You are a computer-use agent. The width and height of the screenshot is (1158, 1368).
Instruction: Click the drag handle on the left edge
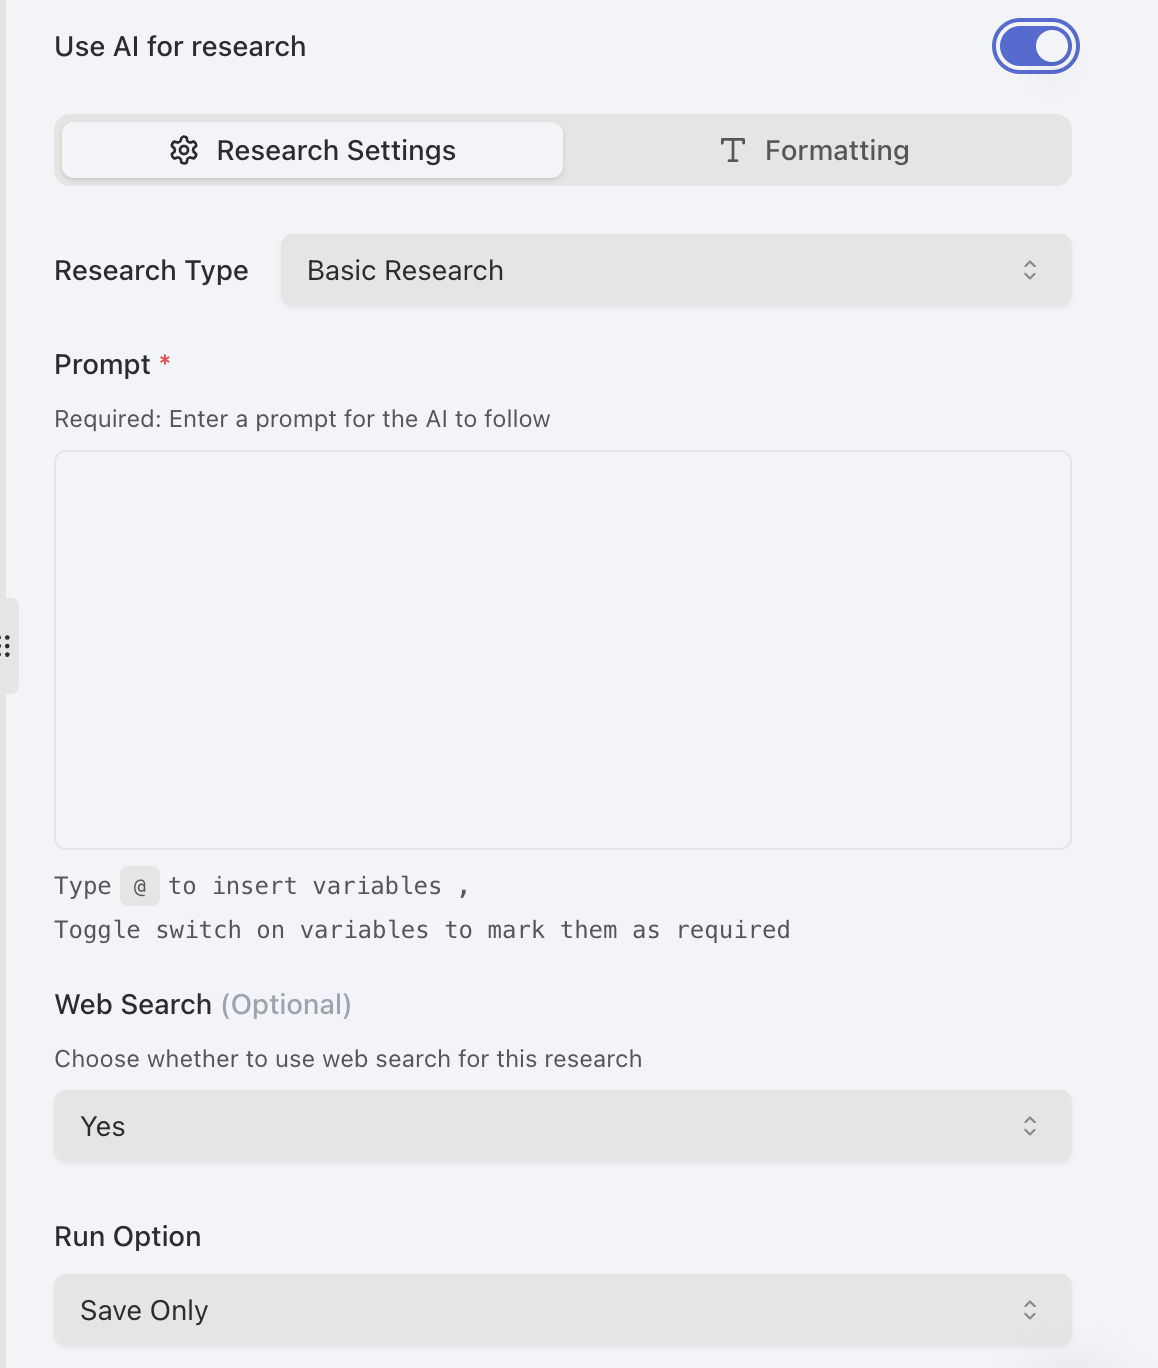(8, 647)
